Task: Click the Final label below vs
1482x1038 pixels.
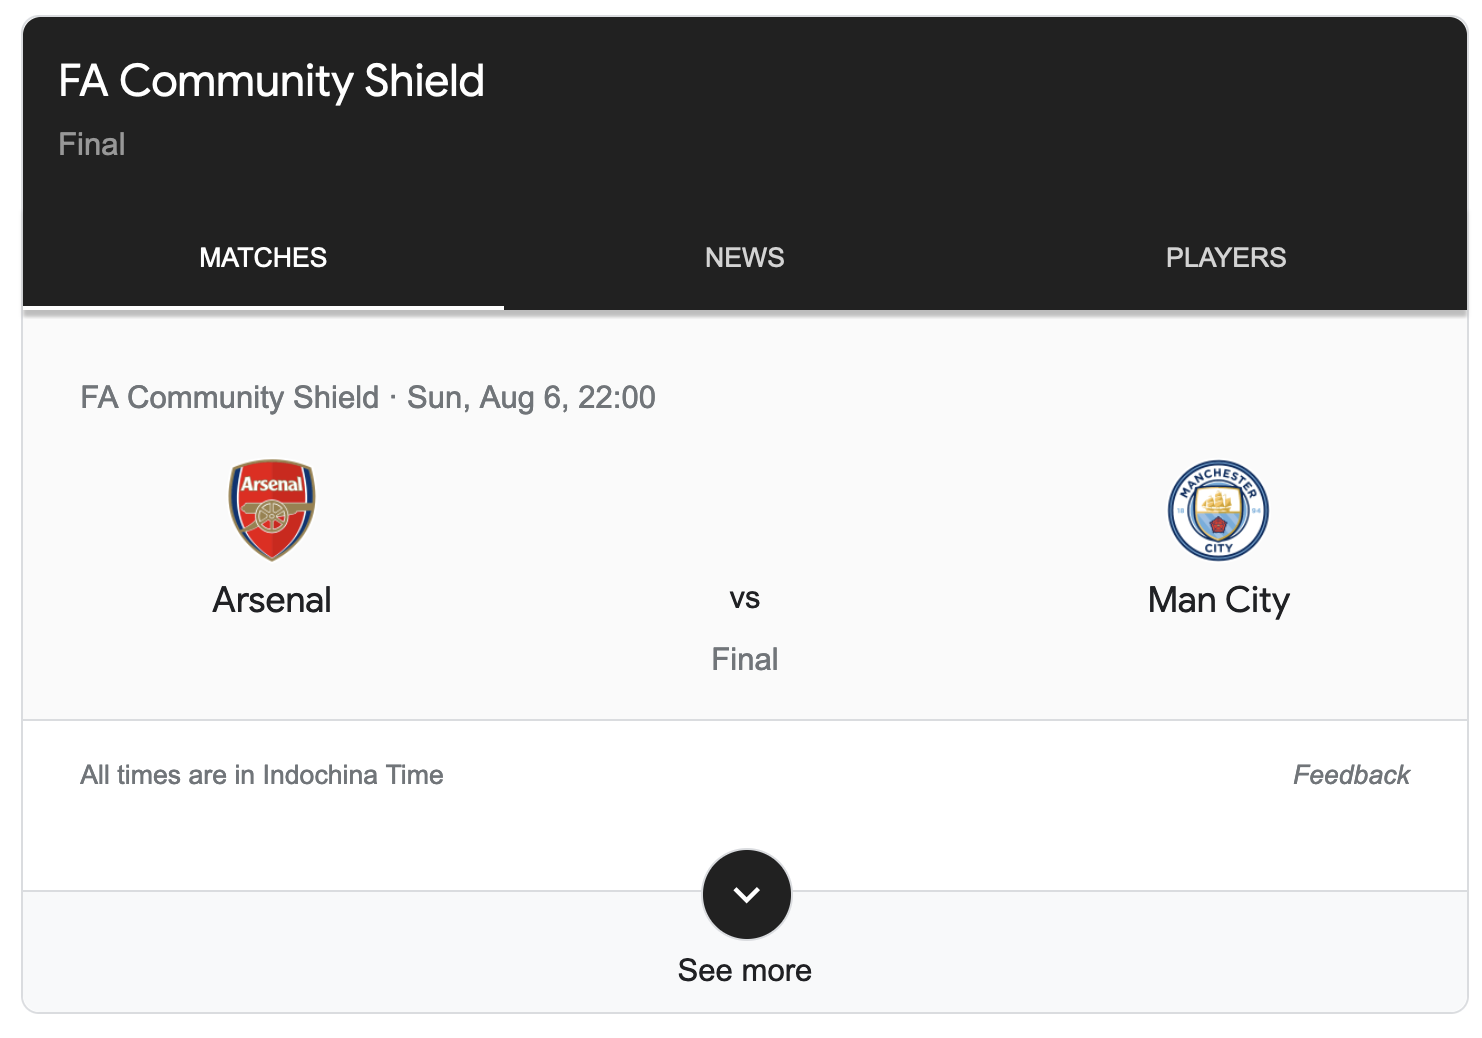Action: pos(745,659)
